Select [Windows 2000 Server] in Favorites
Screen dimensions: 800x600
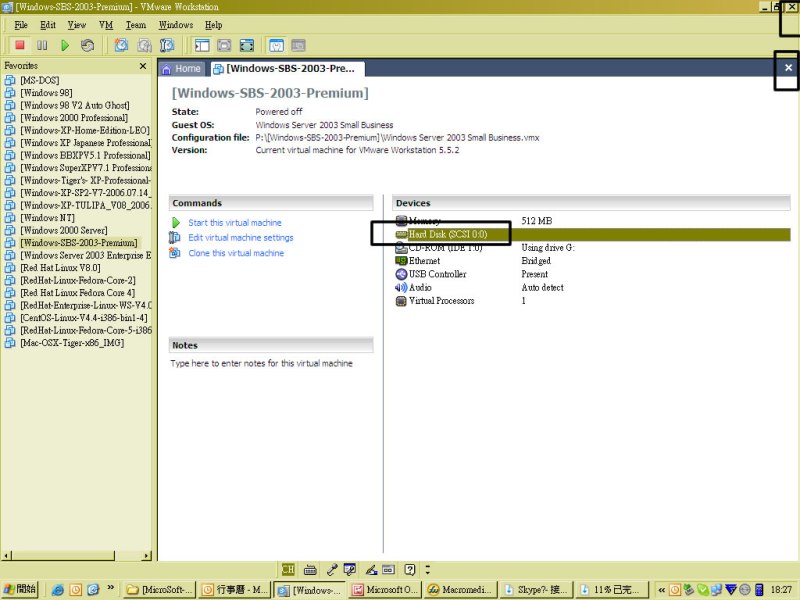64,231
